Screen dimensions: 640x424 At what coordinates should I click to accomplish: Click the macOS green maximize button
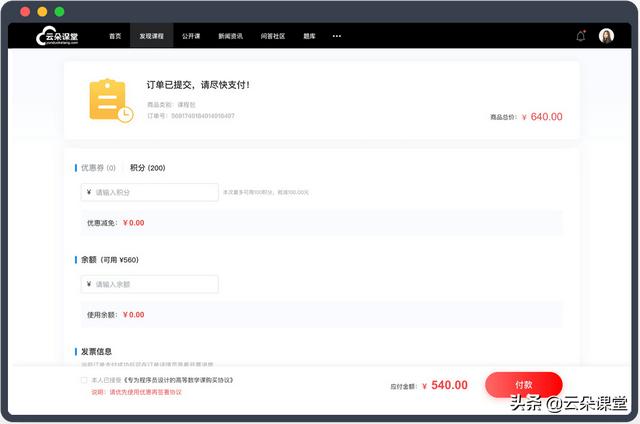point(60,11)
